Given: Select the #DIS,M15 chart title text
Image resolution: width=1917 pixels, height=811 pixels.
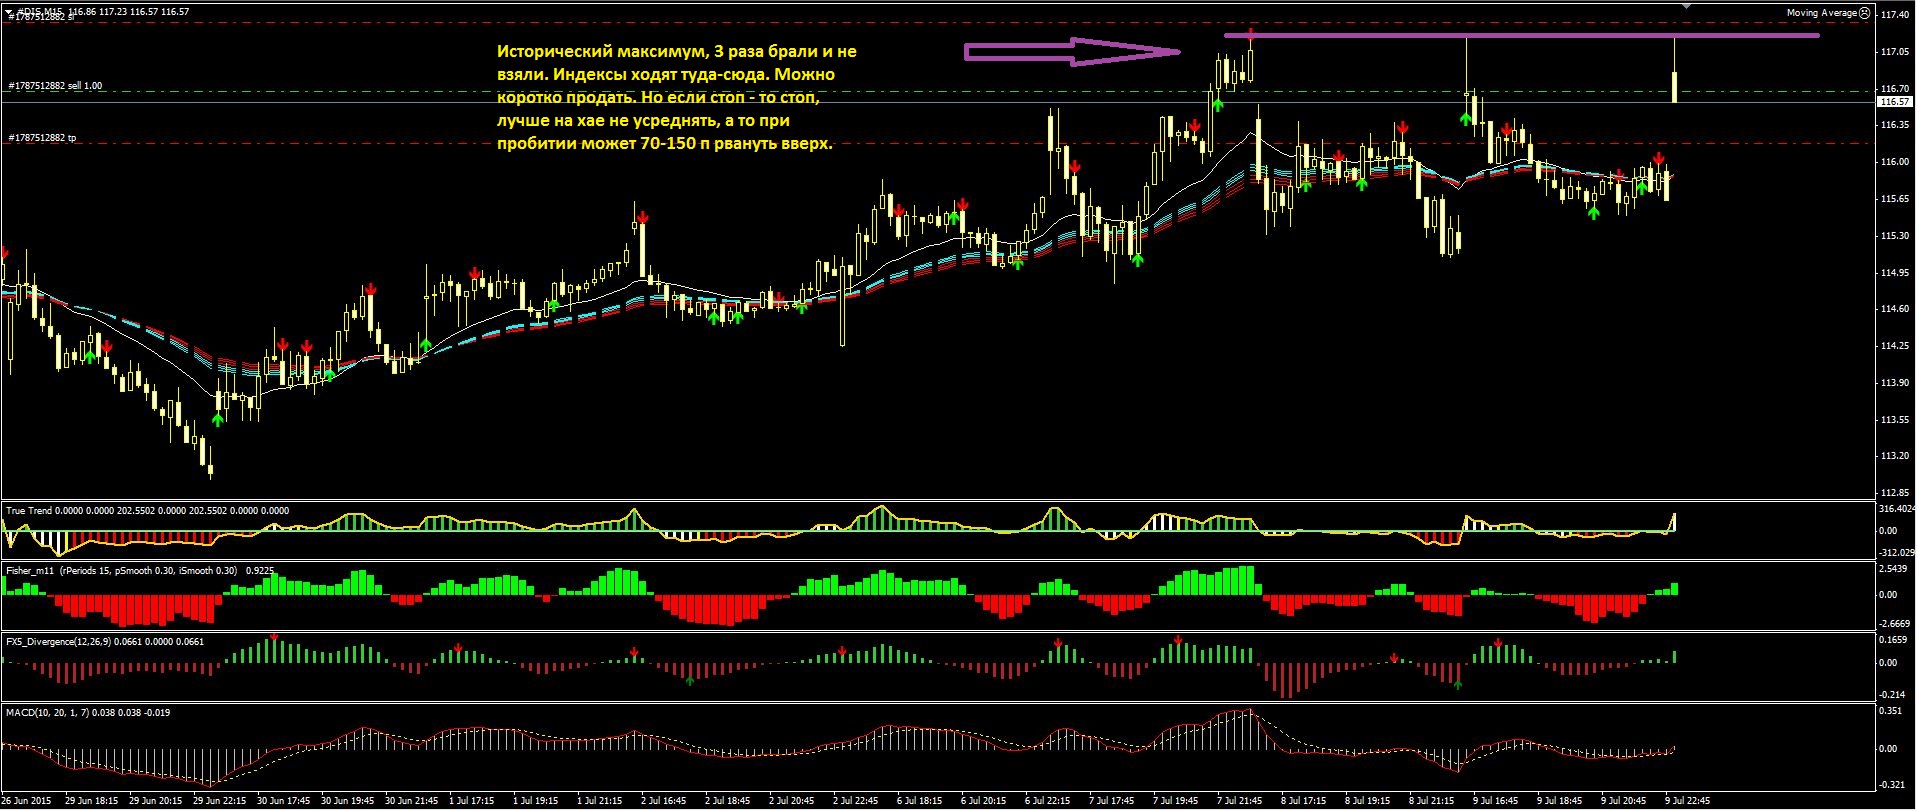Looking at the screenshot, I should [39, 11].
